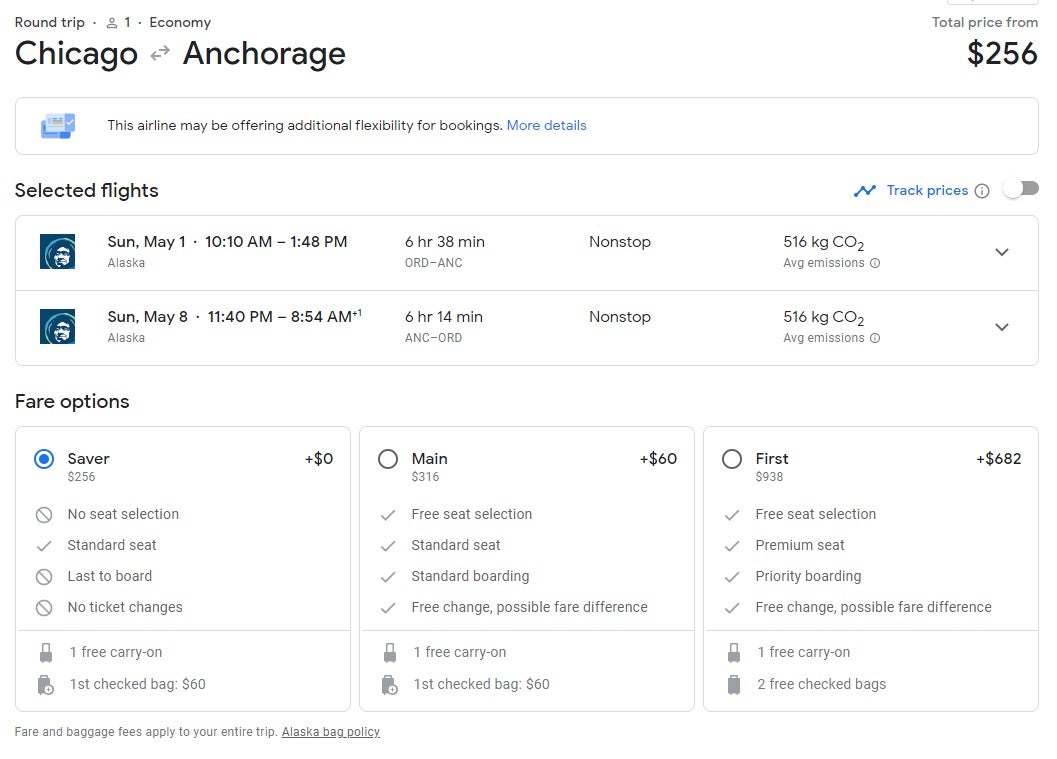Click '11:40 PM – 8:54 AM' return time
This screenshot has height=759, width=1057.
click(x=284, y=317)
